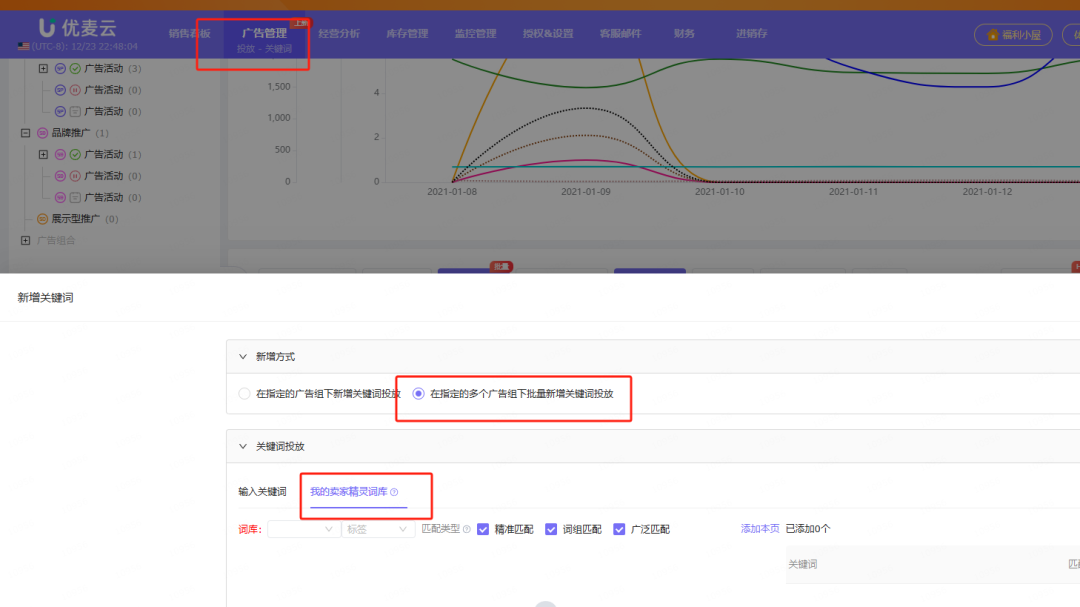The image size is (1080, 607).
Task: Select 在指定的广告组下新增关键词投放 radio option
Action: pyautogui.click(x=244, y=393)
